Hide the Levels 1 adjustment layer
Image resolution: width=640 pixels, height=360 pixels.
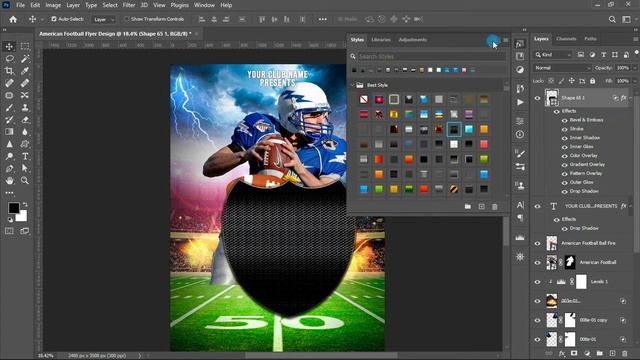click(x=538, y=282)
